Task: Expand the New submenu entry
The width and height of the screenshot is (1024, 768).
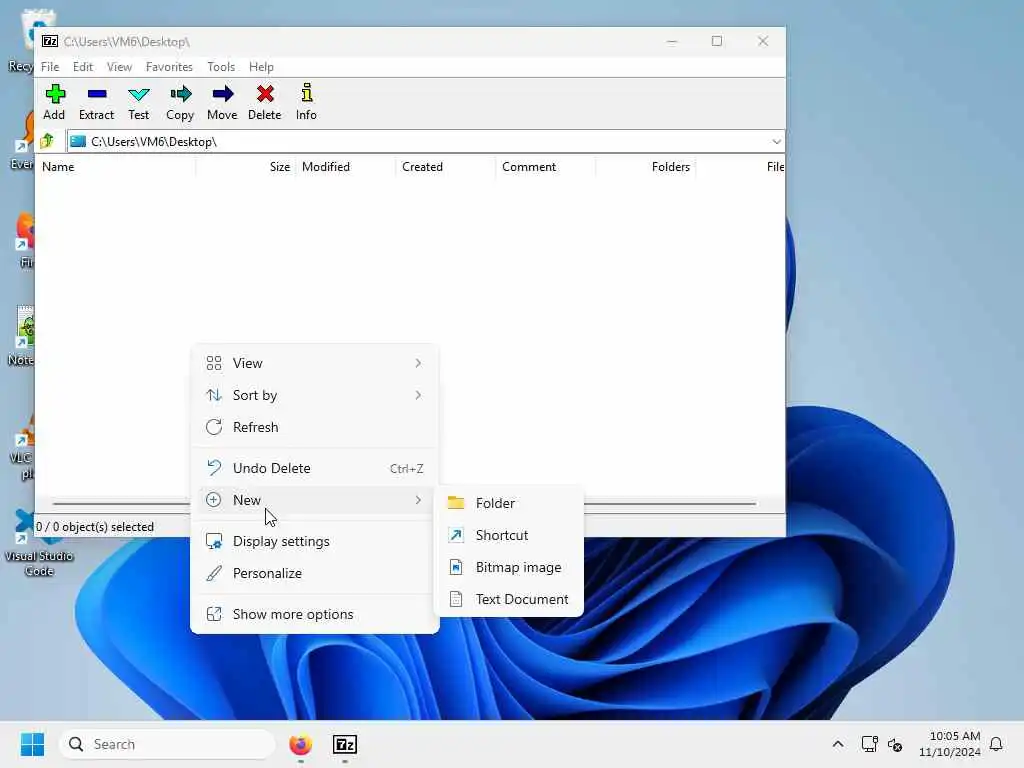Action: tap(314, 500)
